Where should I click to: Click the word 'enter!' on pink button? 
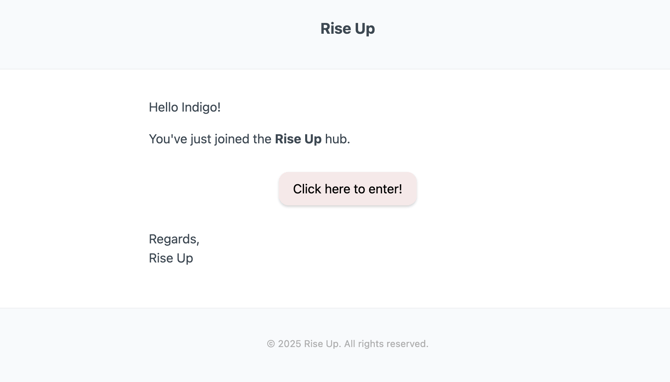pyautogui.click(x=385, y=189)
